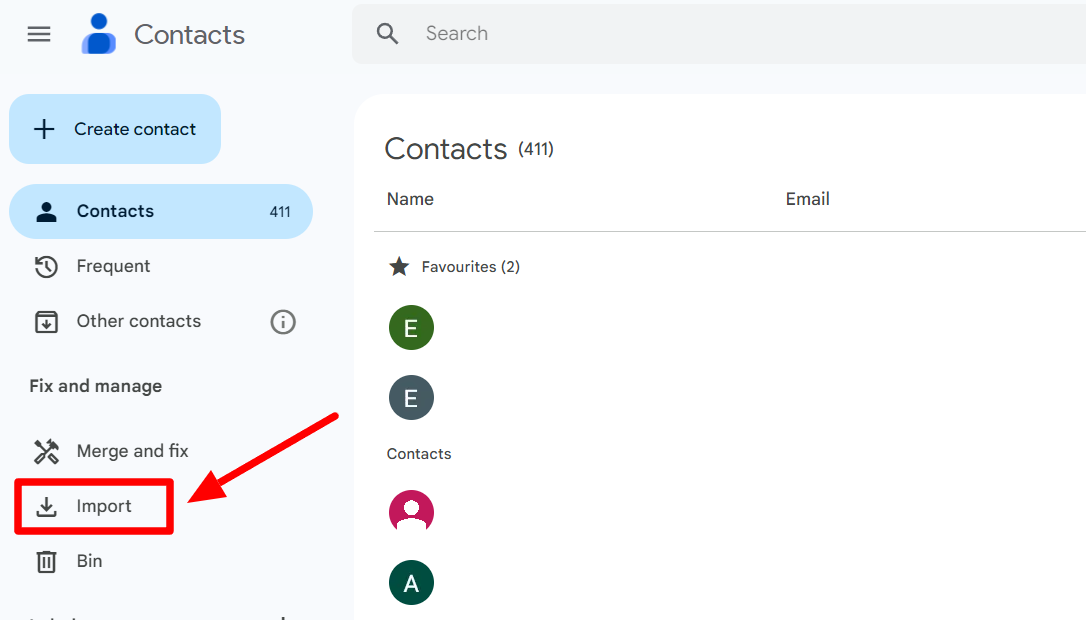Open the hamburger main menu
The width and height of the screenshot is (1086, 620).
point(39,34)
